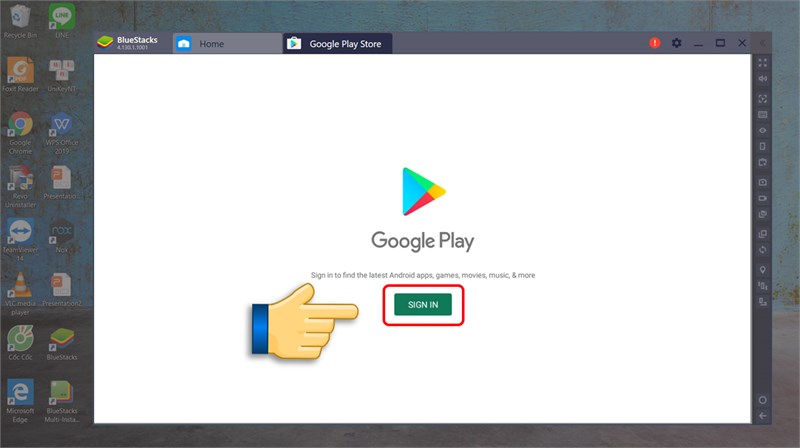This screenshot has height=448, width=800.
Task: Open the Recycle Bin desktop icon
Action: tap(20, 18)
